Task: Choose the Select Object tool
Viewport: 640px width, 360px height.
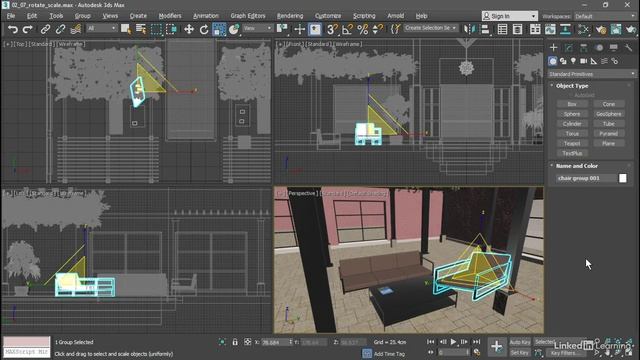Action: tap(125, 29)
